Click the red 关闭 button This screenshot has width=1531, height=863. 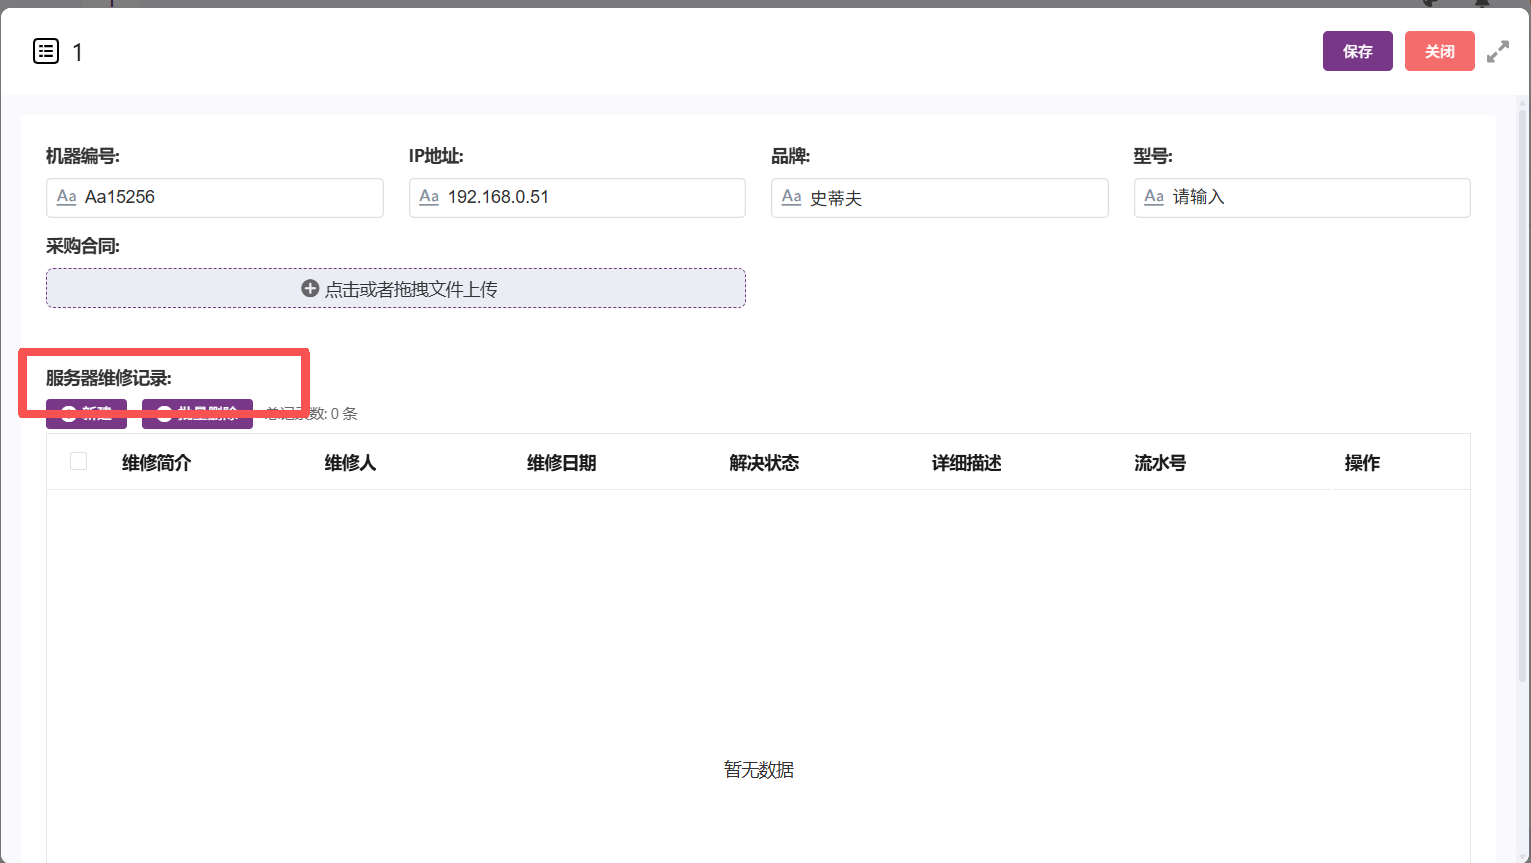tap(1439, 51)
